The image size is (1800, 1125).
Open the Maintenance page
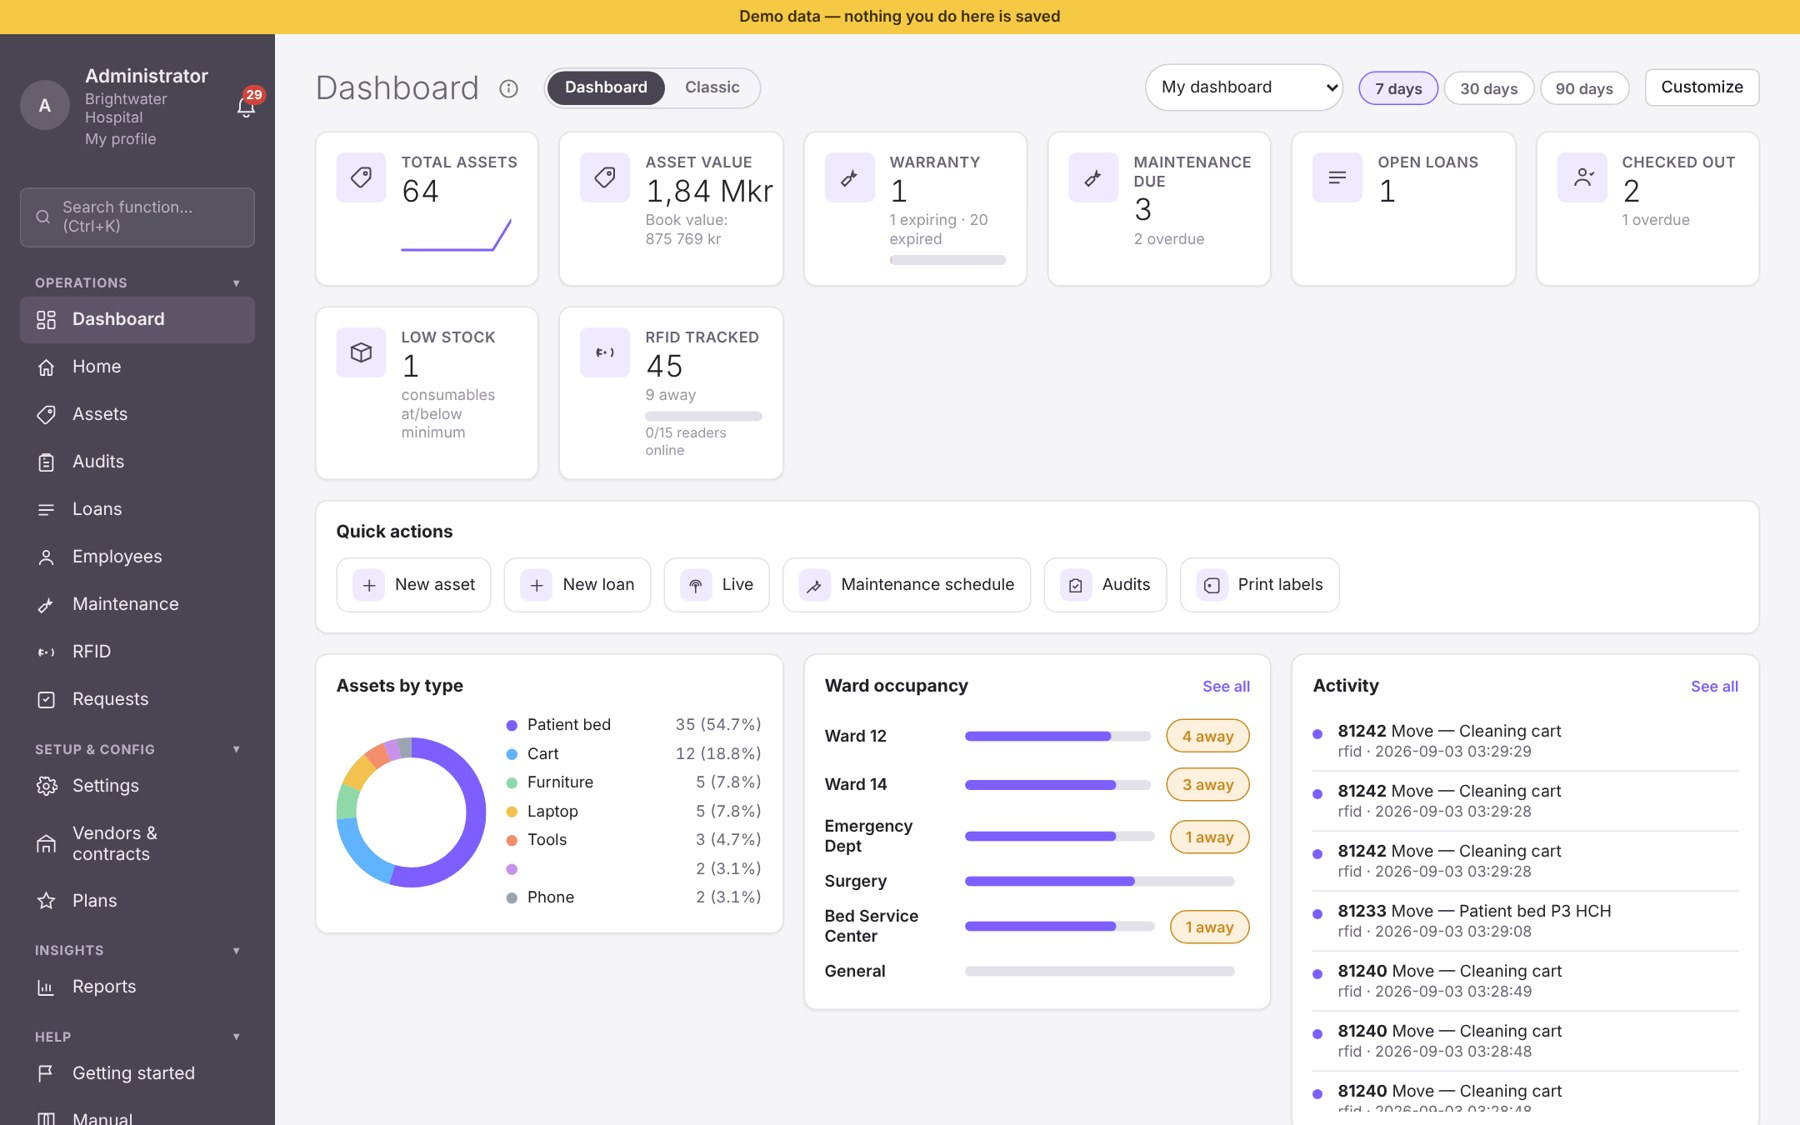click(x=137, y=604)
